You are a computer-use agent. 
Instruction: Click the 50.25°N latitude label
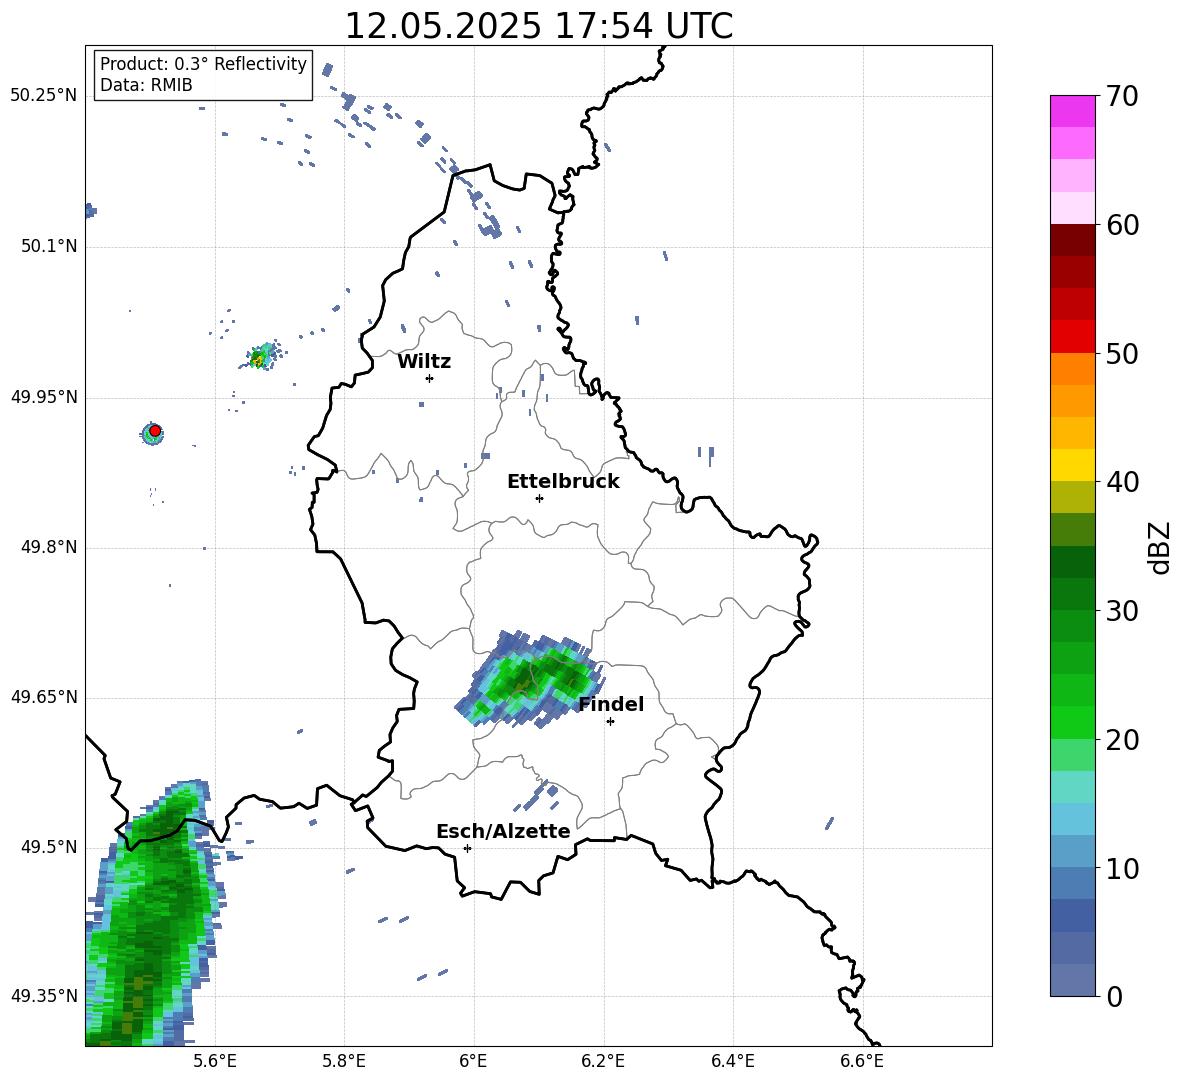tap(44, 96)
